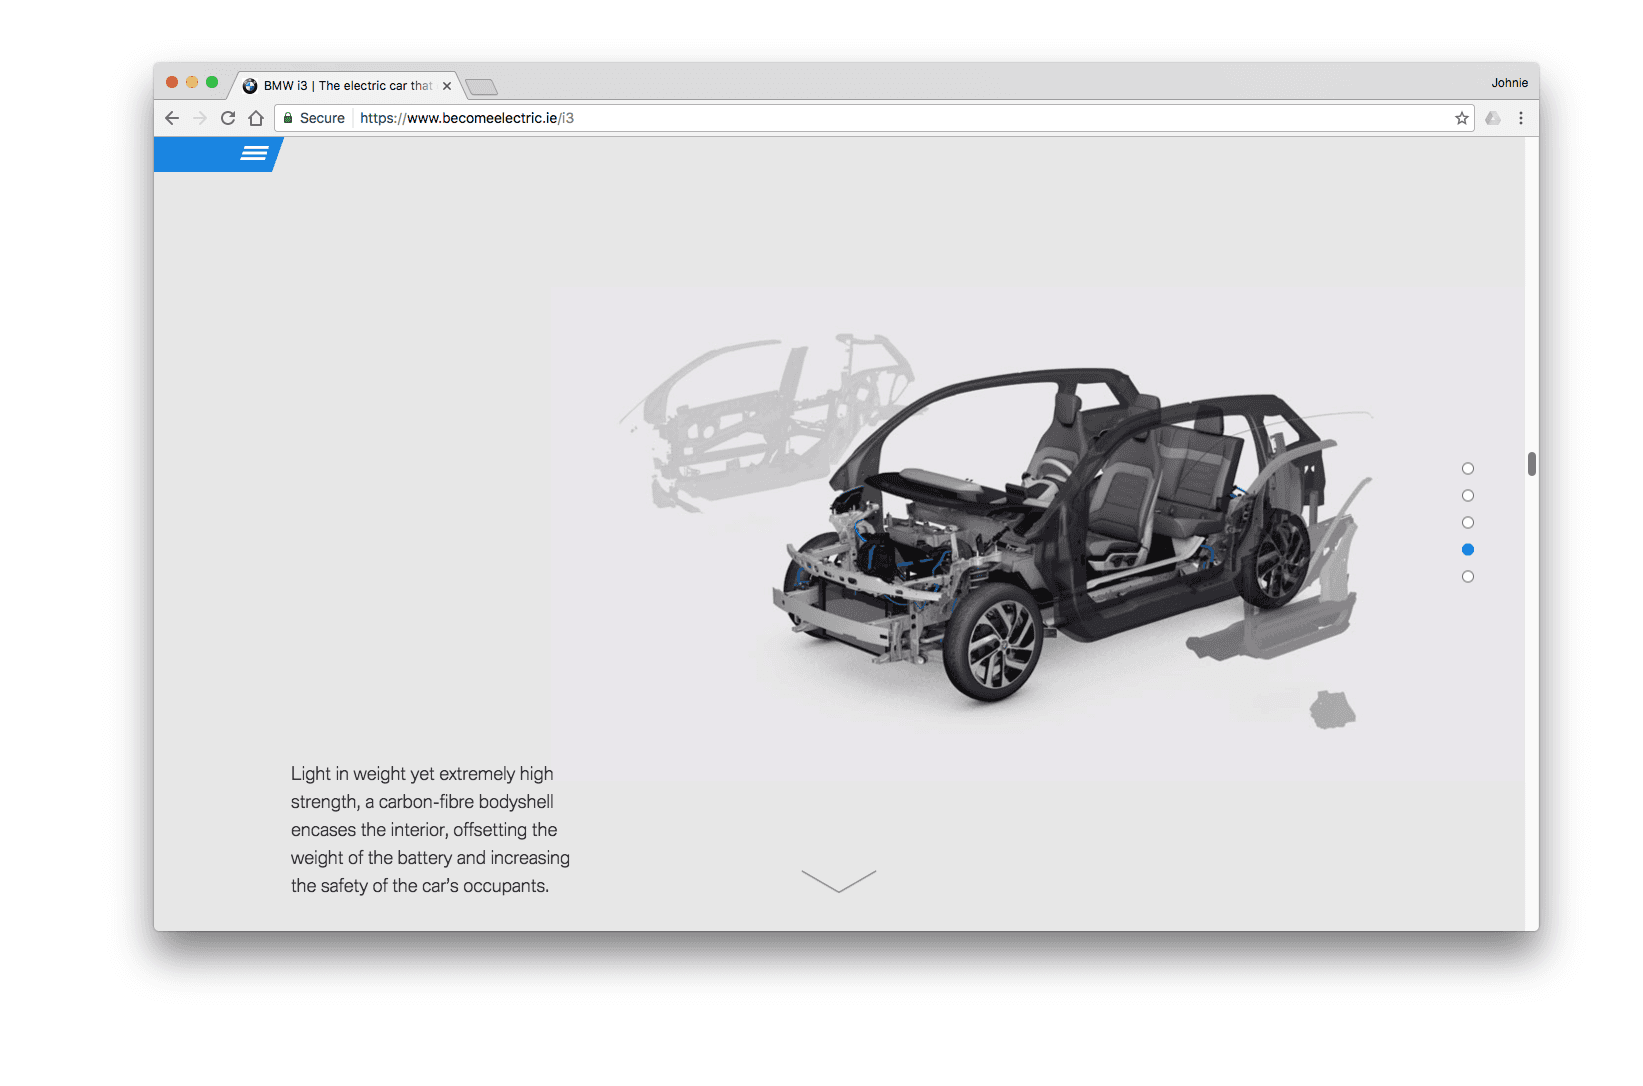Select the fifth section dot
Screen dimensions: 1643x1086
tap(1468, 577)
